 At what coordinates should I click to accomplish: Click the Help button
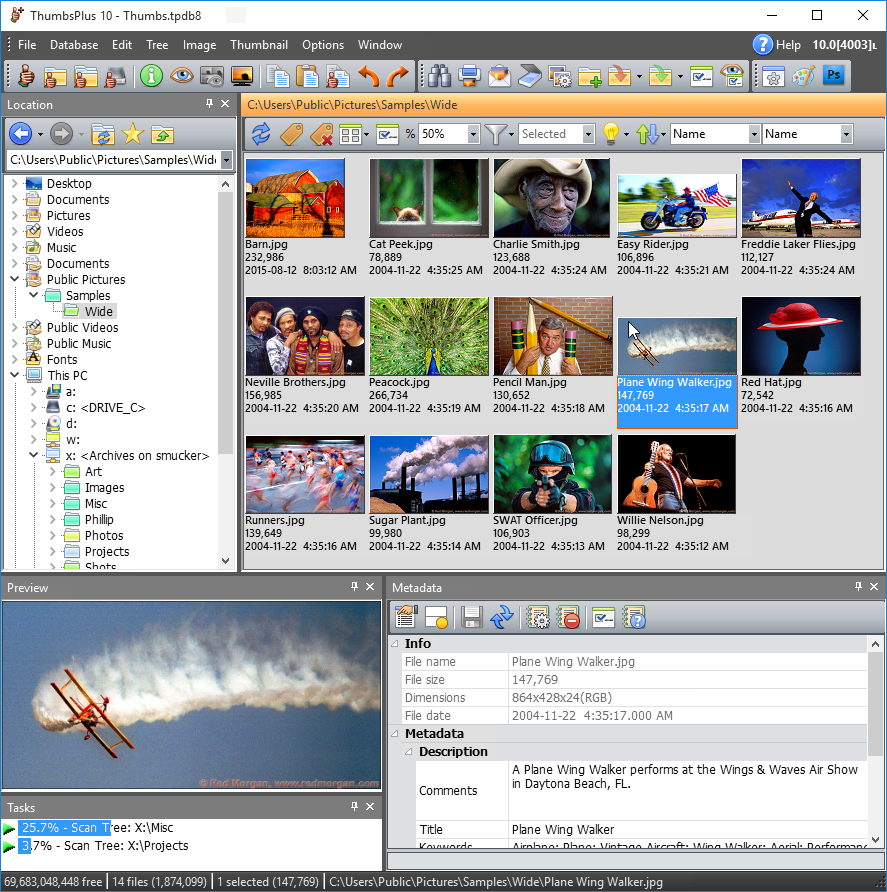point(777,45)
